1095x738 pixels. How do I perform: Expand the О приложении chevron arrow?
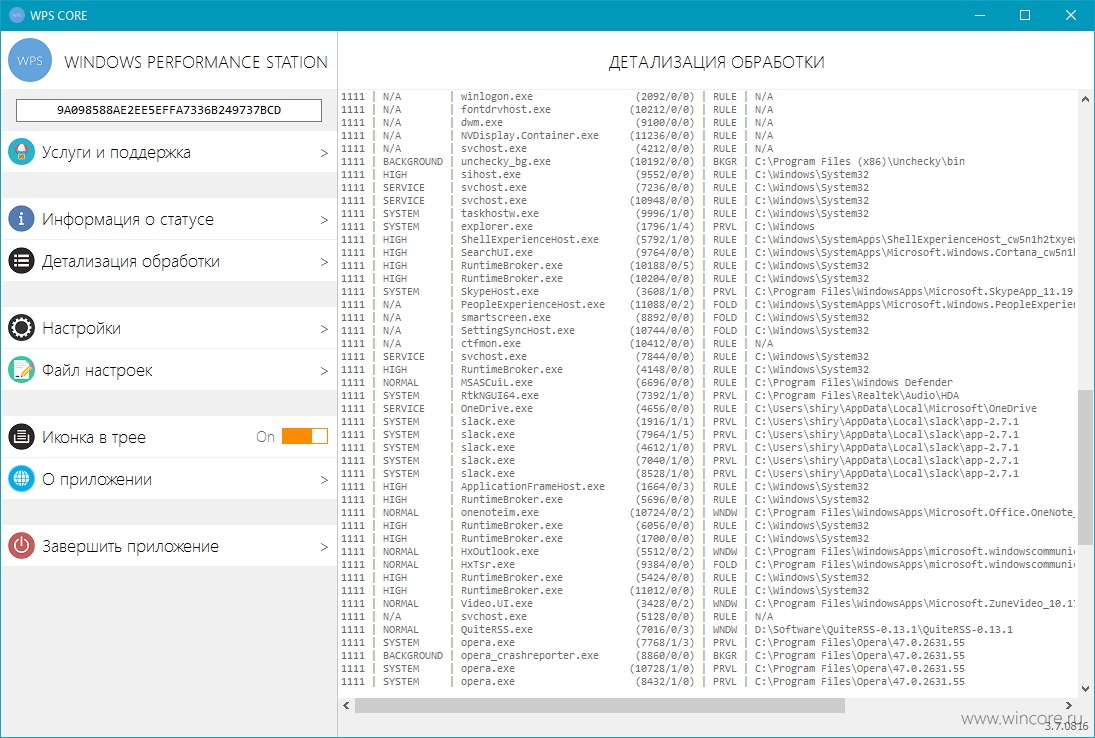point(324,480)
